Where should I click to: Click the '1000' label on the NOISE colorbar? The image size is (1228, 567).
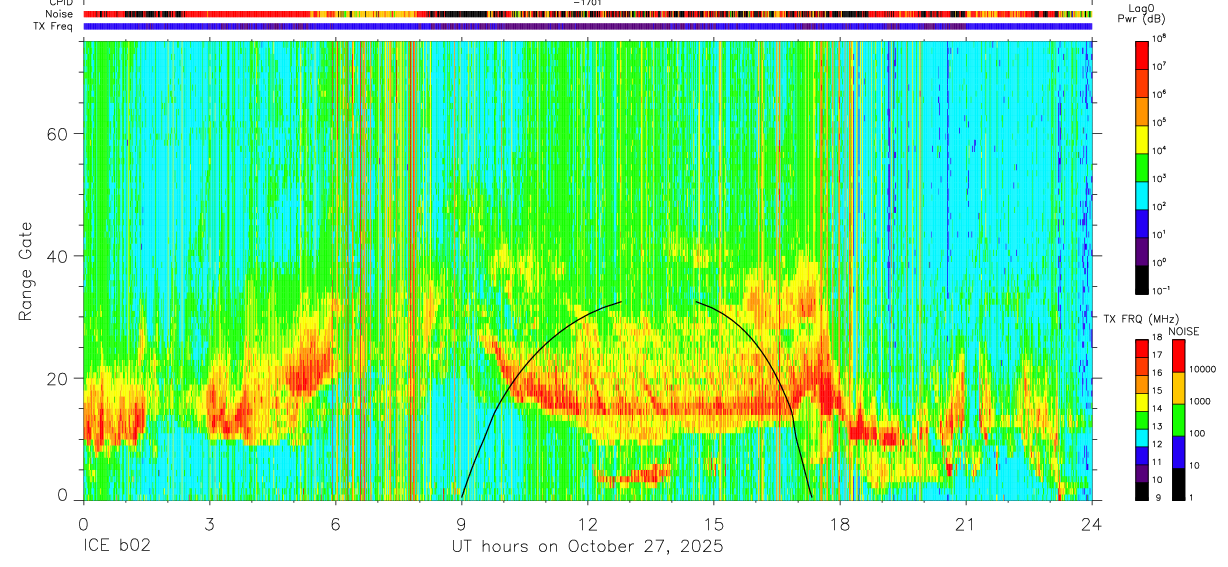coord(1202,401)
